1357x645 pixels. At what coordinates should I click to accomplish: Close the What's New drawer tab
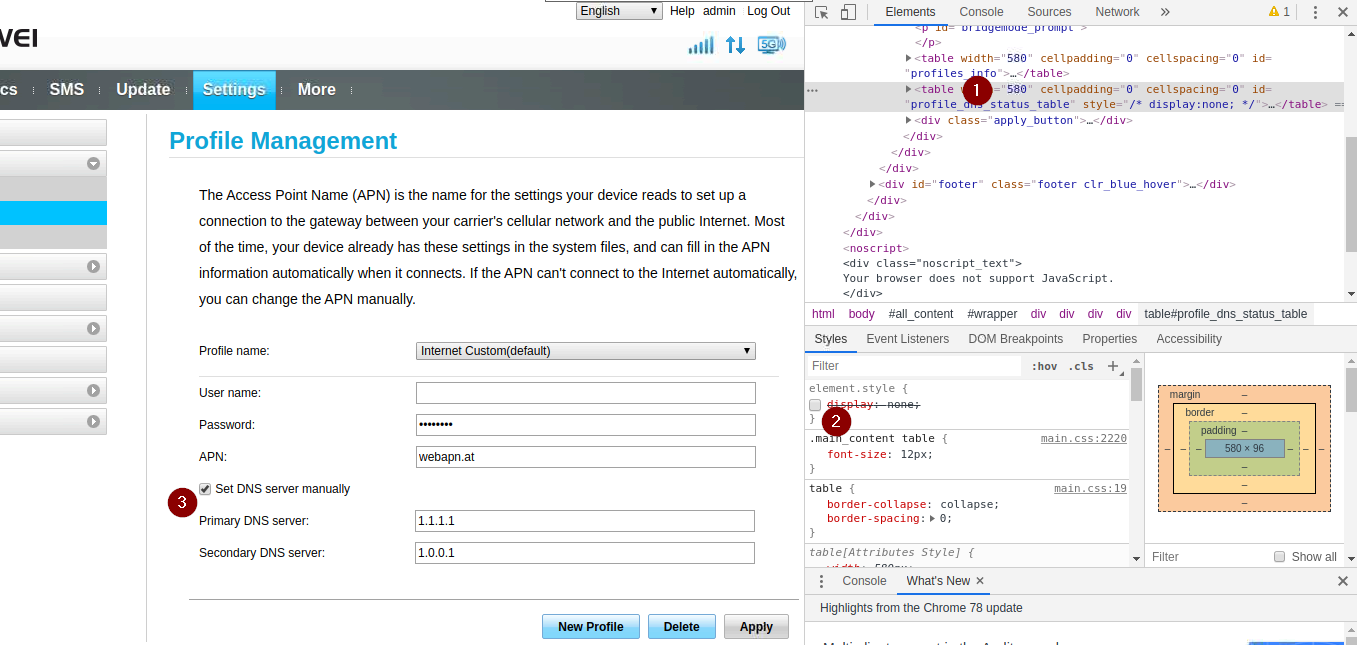pyautogui.click(x=980, y=581)
